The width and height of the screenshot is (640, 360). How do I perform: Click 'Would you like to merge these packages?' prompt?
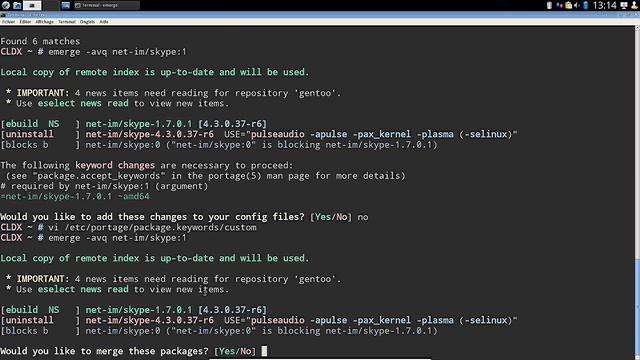pos(104,351)
